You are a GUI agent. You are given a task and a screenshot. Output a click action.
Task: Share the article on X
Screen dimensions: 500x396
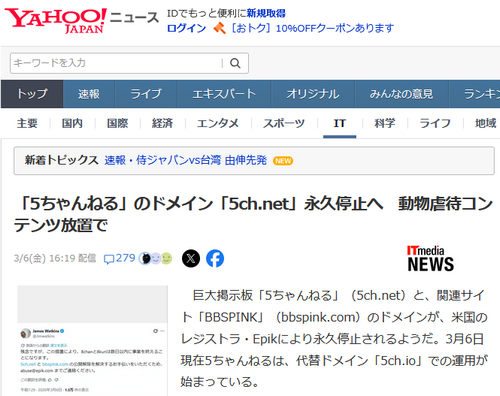pos(191,258)
